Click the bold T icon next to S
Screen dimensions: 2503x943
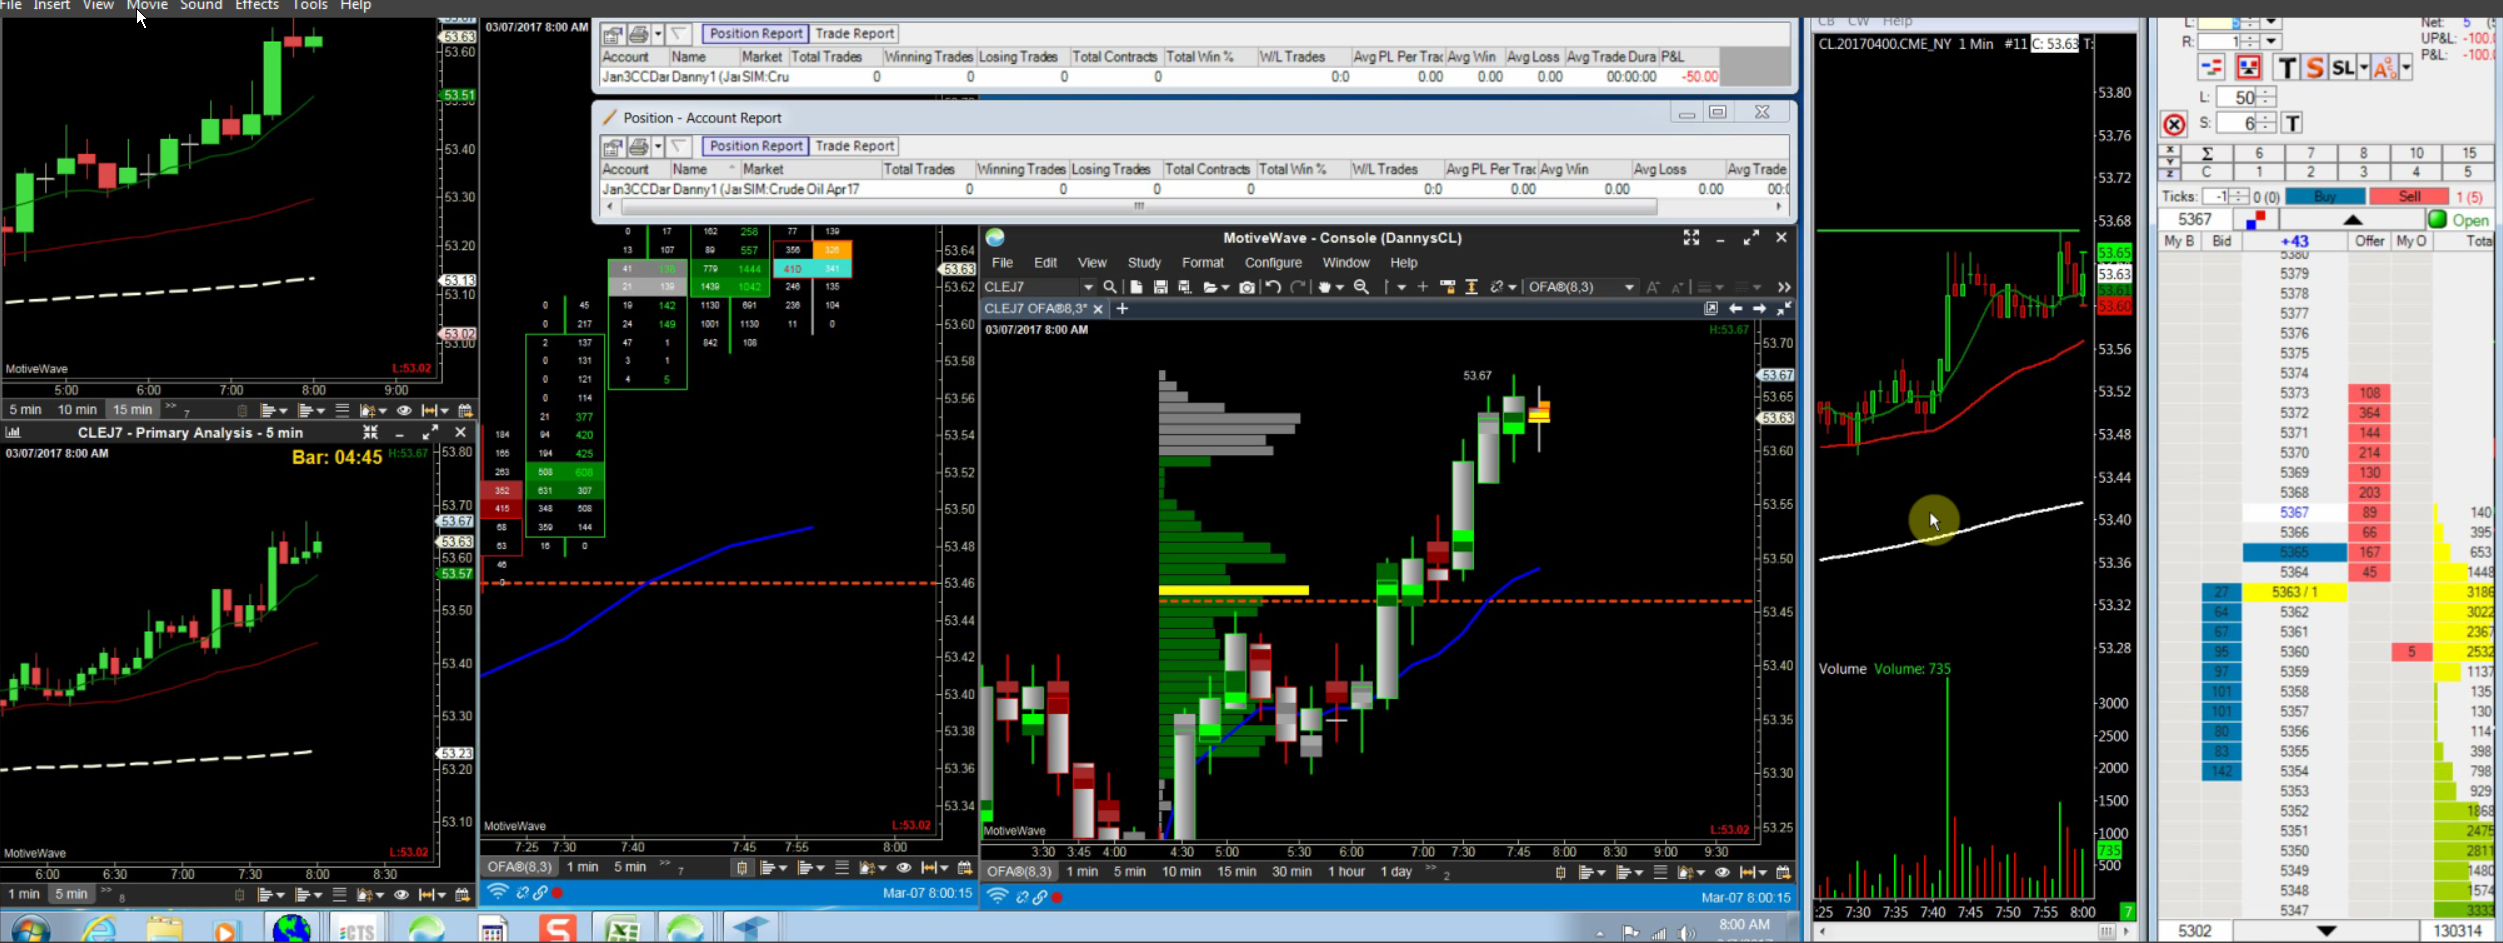(2286, 68)
